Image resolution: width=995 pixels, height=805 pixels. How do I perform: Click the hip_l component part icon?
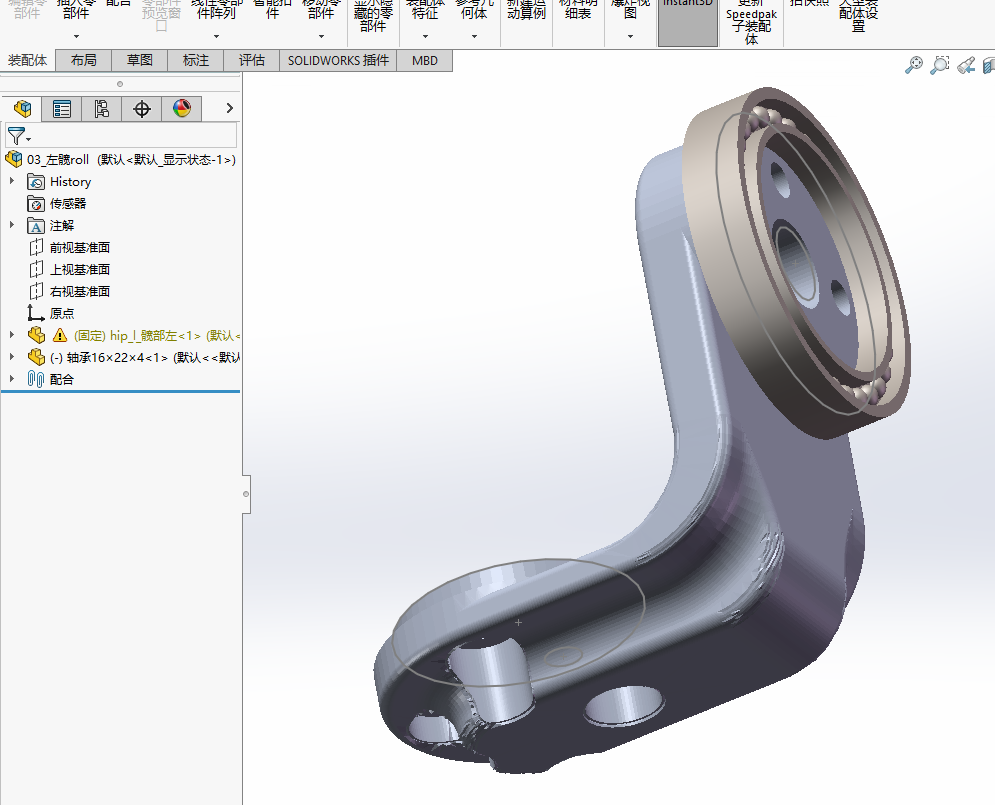(36, 335)
